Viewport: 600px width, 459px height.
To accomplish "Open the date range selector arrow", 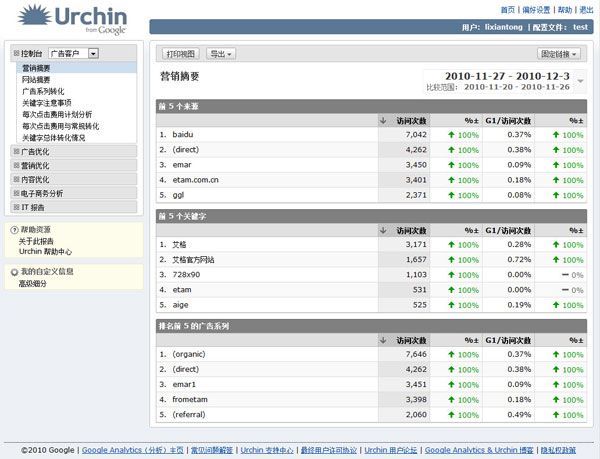I will (580, 81).
